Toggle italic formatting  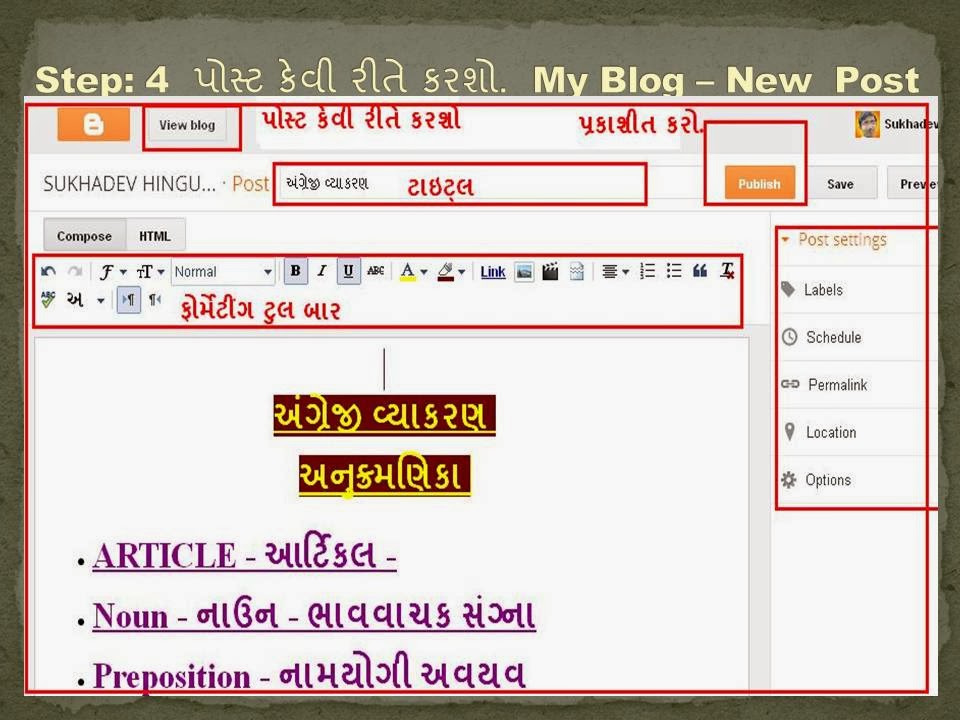[321, 271]
